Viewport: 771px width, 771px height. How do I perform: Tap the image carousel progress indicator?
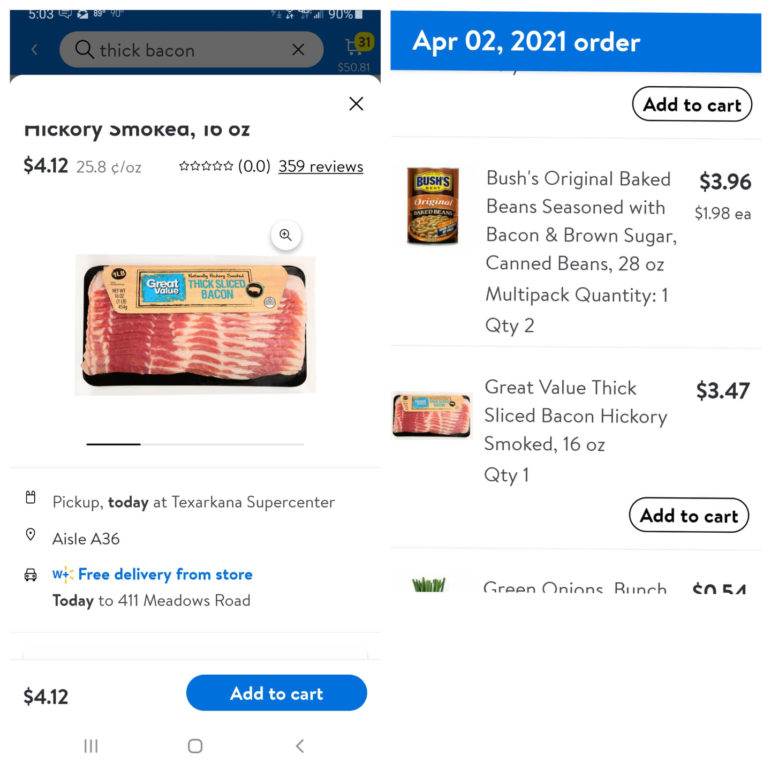[195, 443]
